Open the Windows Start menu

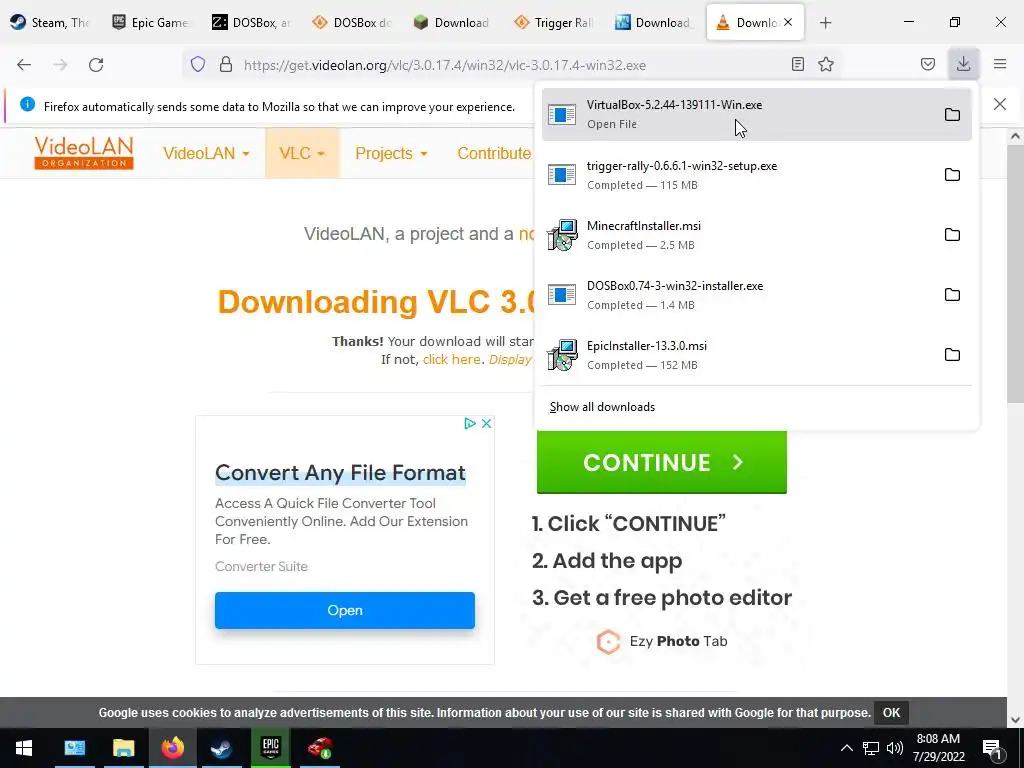[24, 748]
